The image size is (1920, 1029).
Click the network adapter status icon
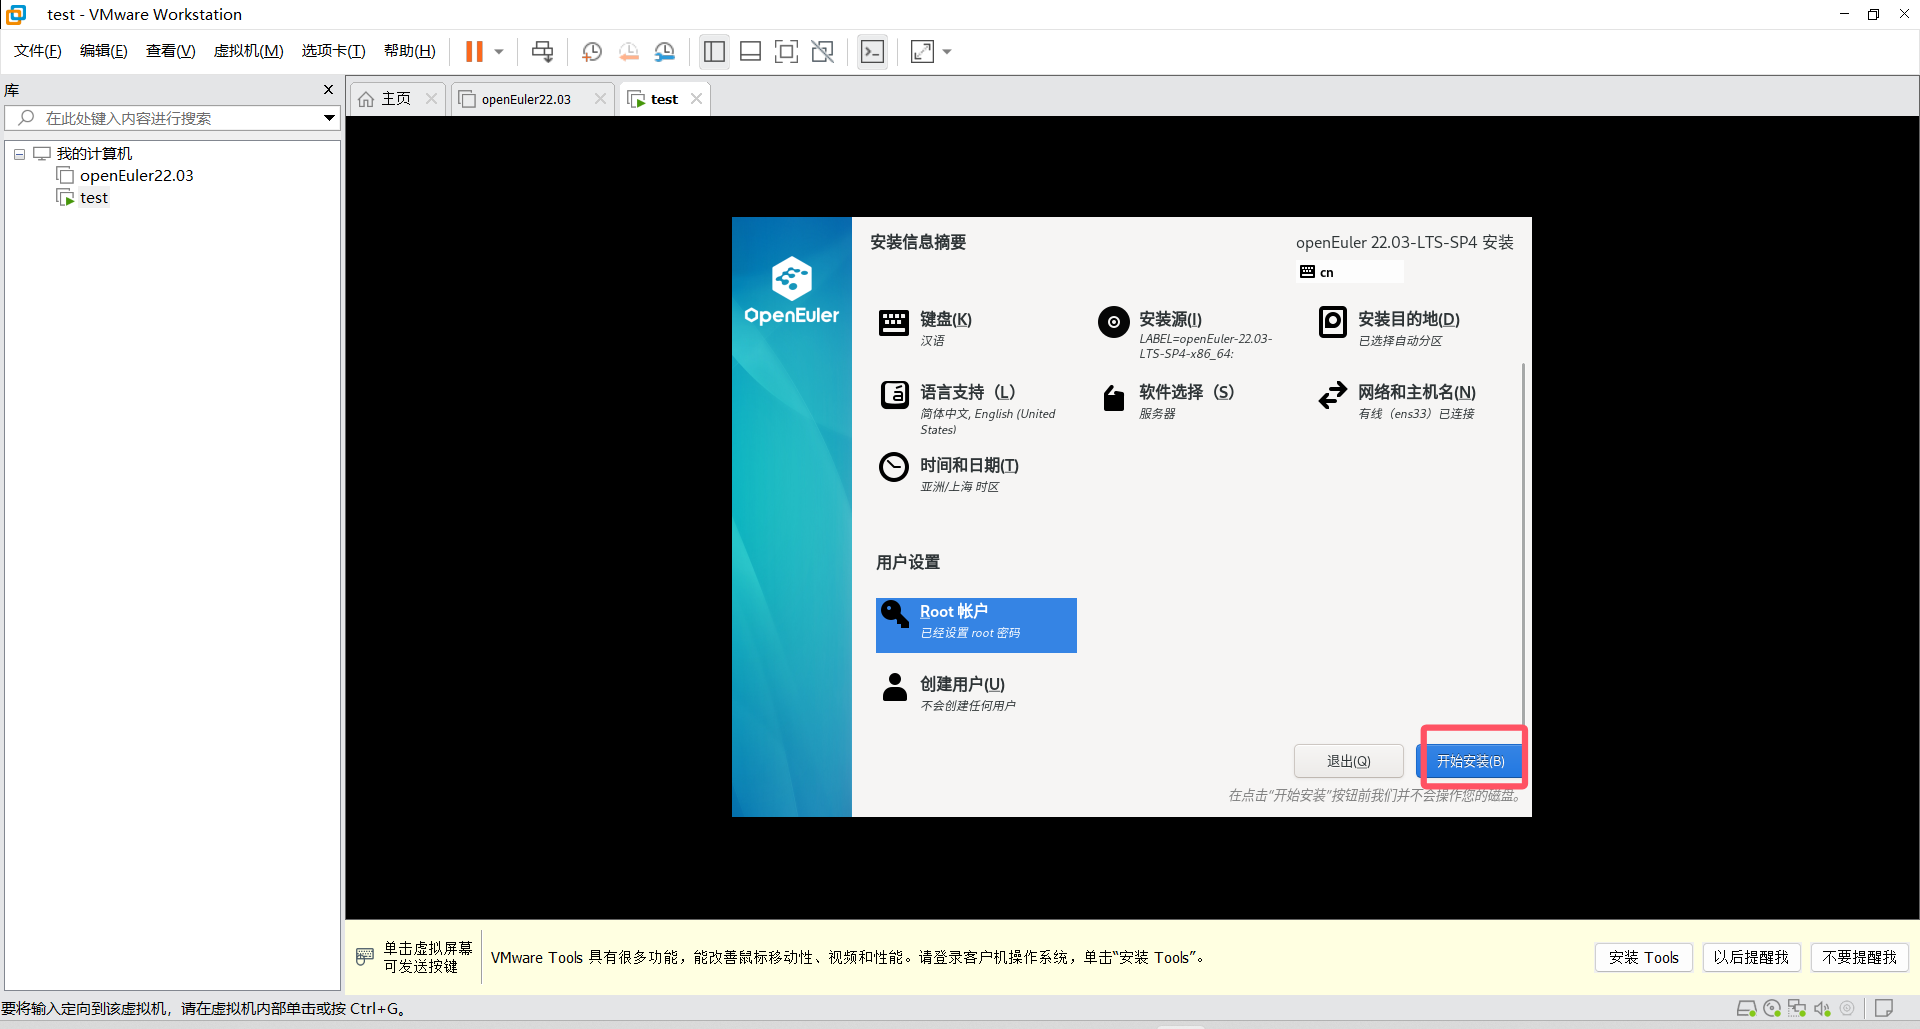pos(1797,1008)
